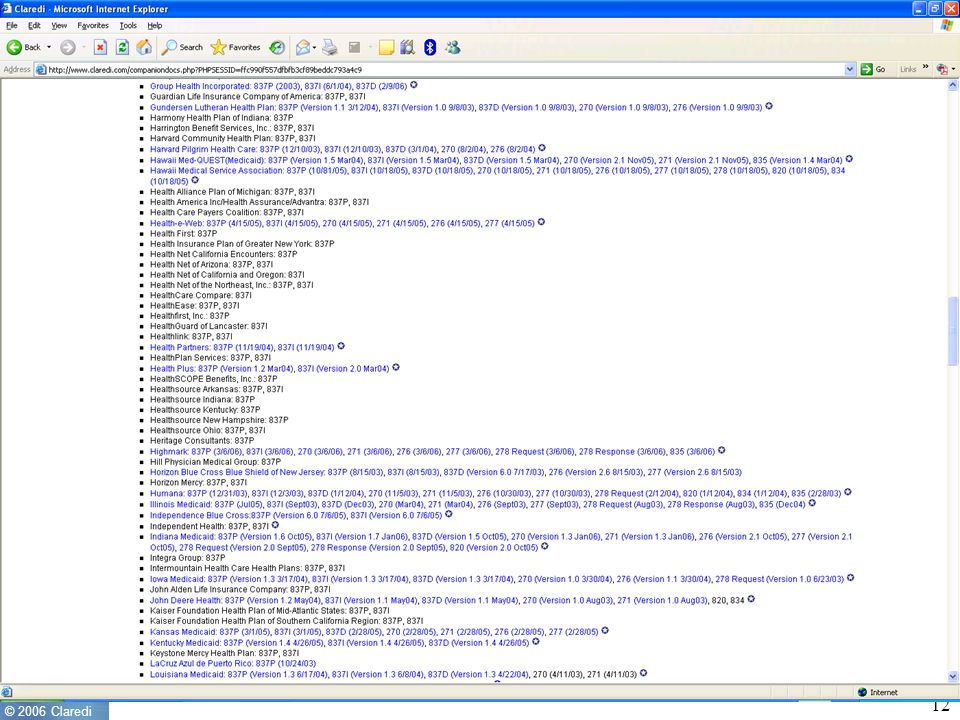This screenshot has height=720, width=960.
Task: Open the Edit menu
Action: (x=34, y=26)
